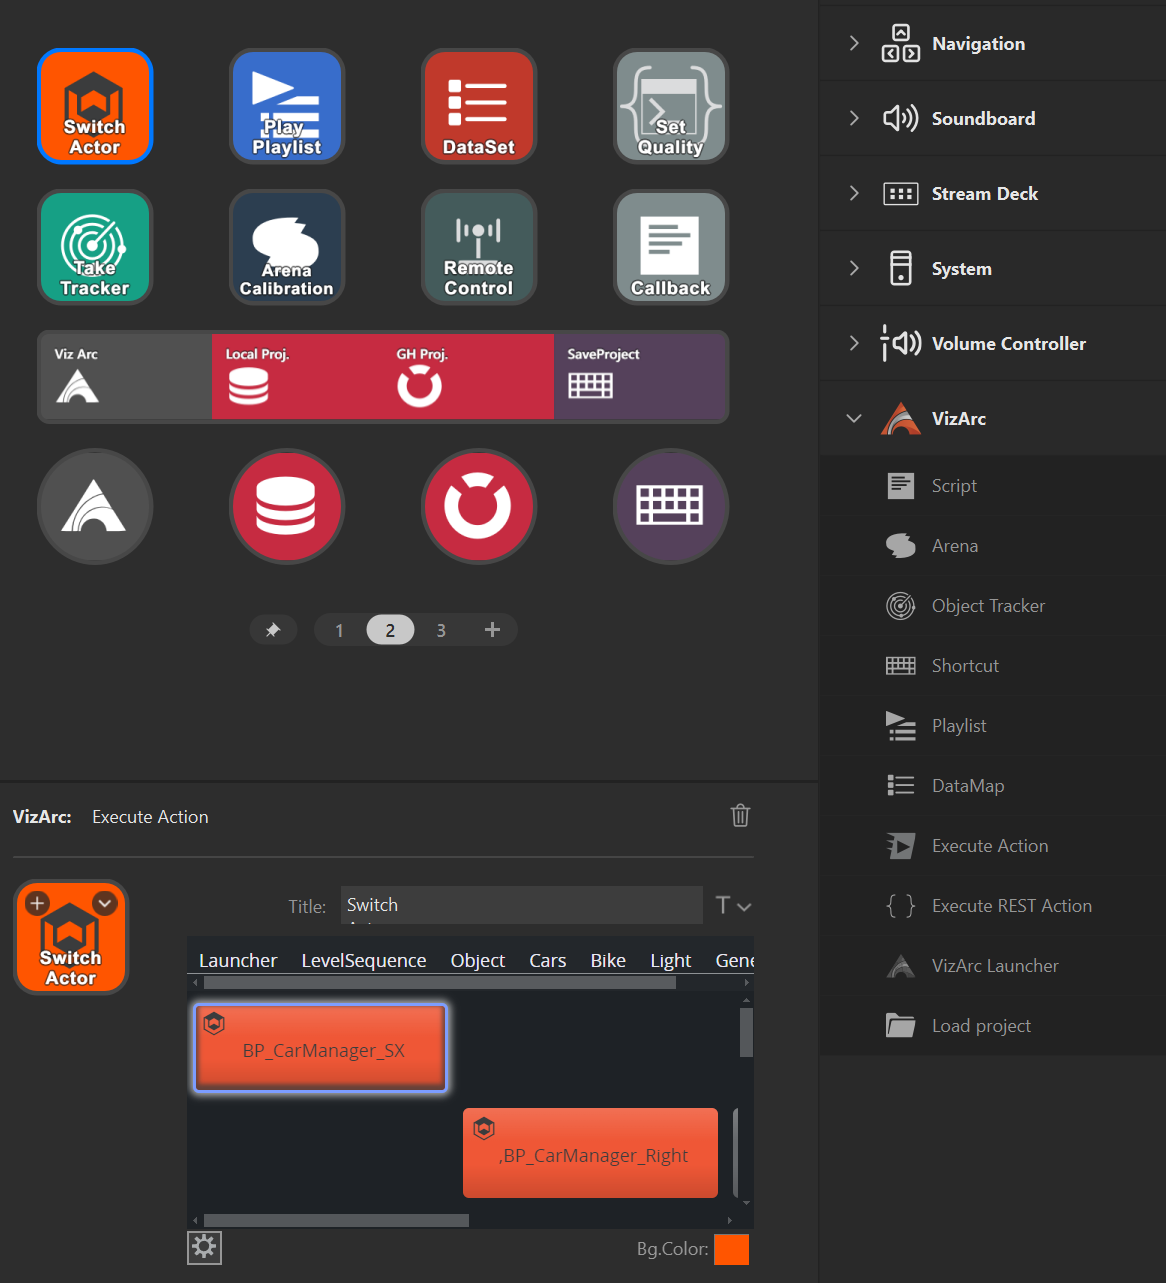Click the Take Tracker key
This screenshot has width=1166, height=1283.
click(95, 247)
